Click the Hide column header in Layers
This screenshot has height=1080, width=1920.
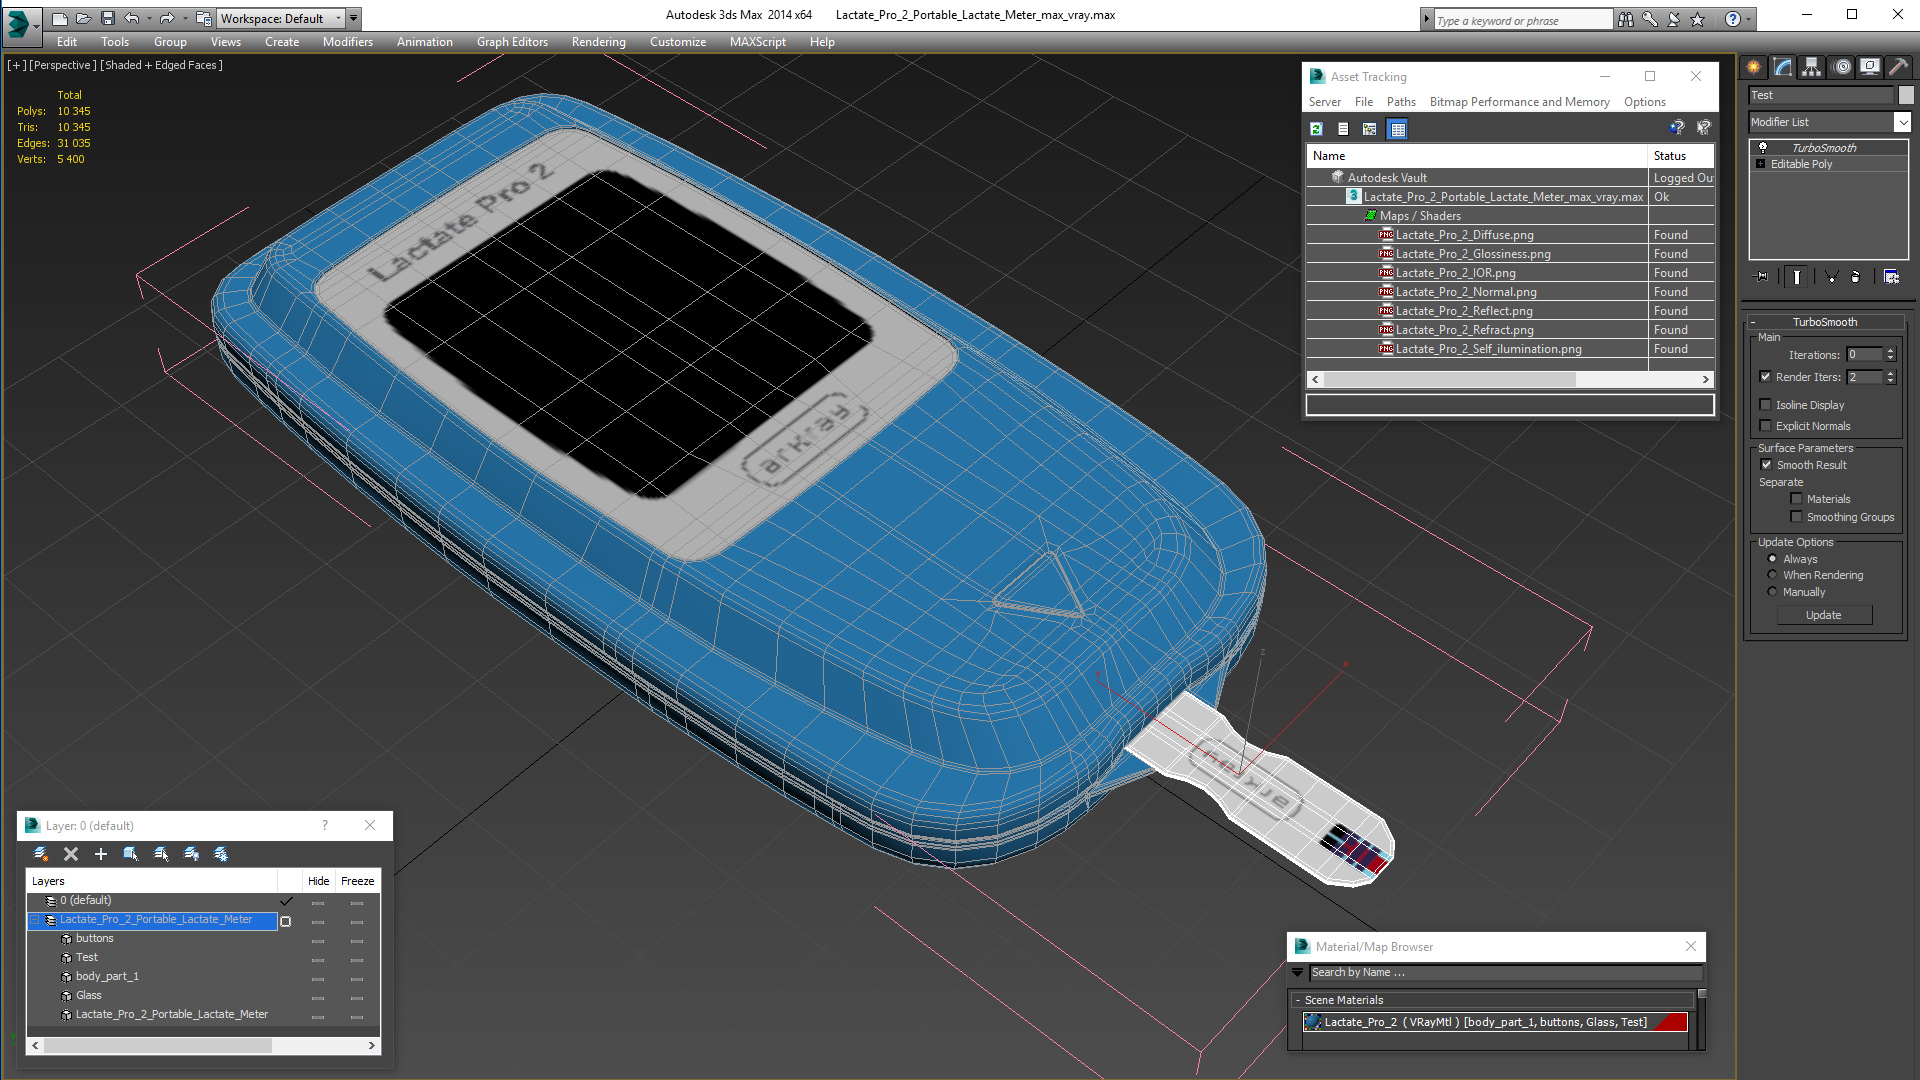point(318,881)
